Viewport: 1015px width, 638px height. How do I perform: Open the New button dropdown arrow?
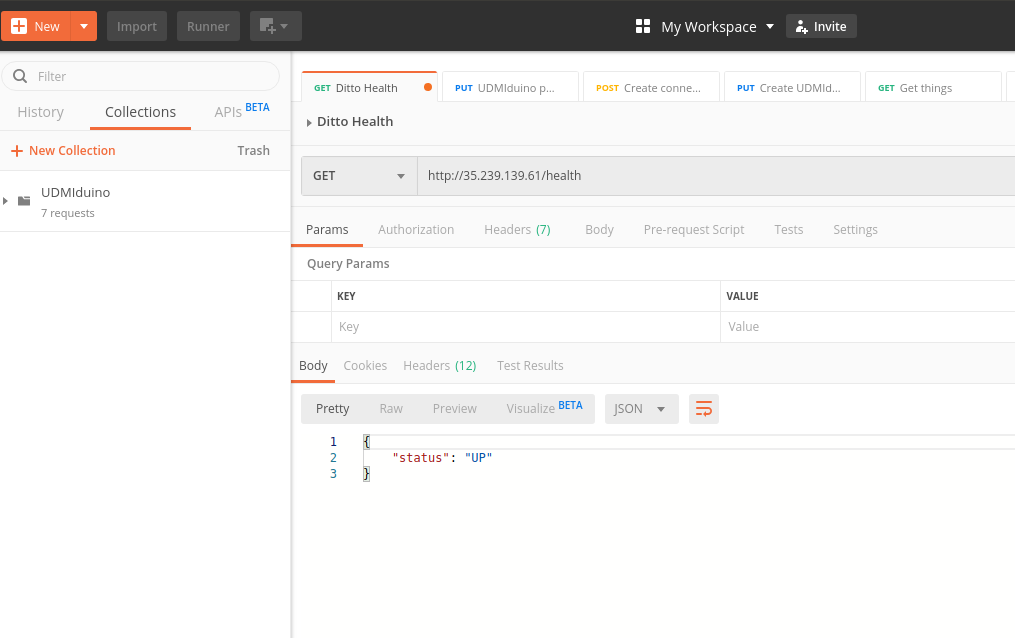(84, 27)
